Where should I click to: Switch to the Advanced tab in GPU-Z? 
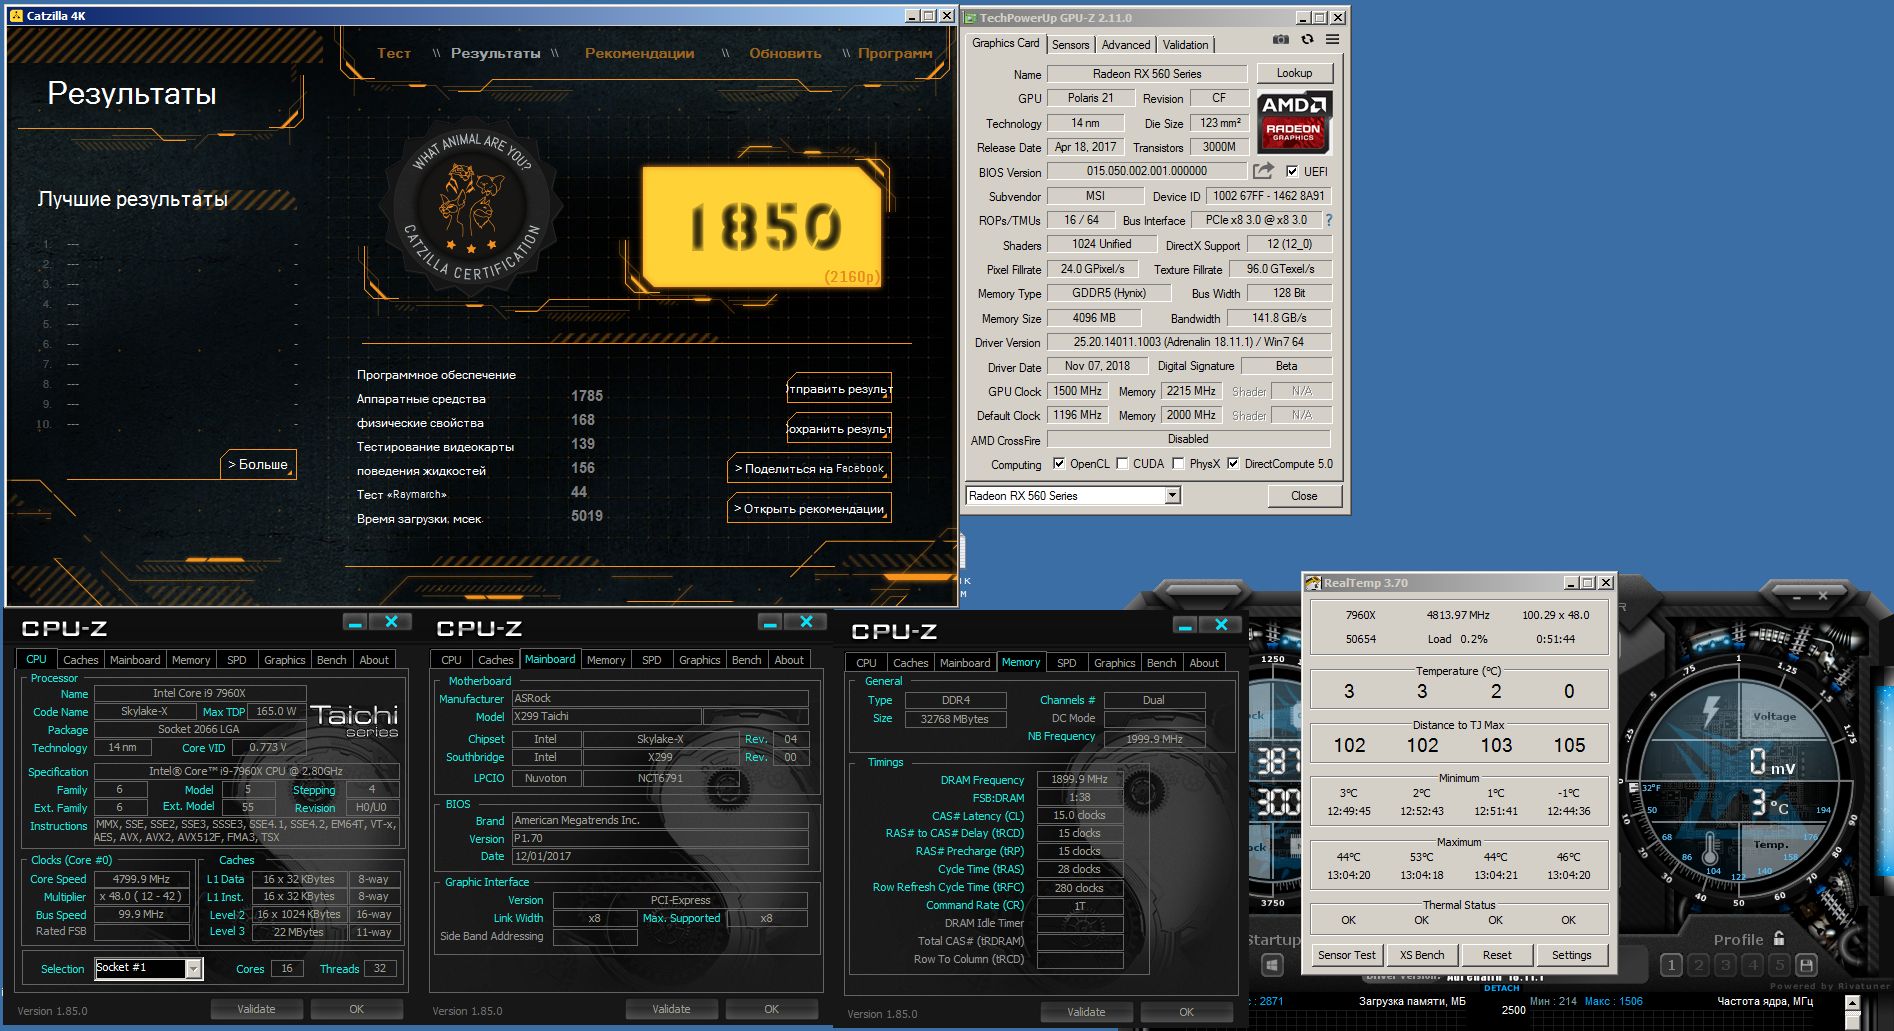pyautogui.click(x=1126, y=45)
